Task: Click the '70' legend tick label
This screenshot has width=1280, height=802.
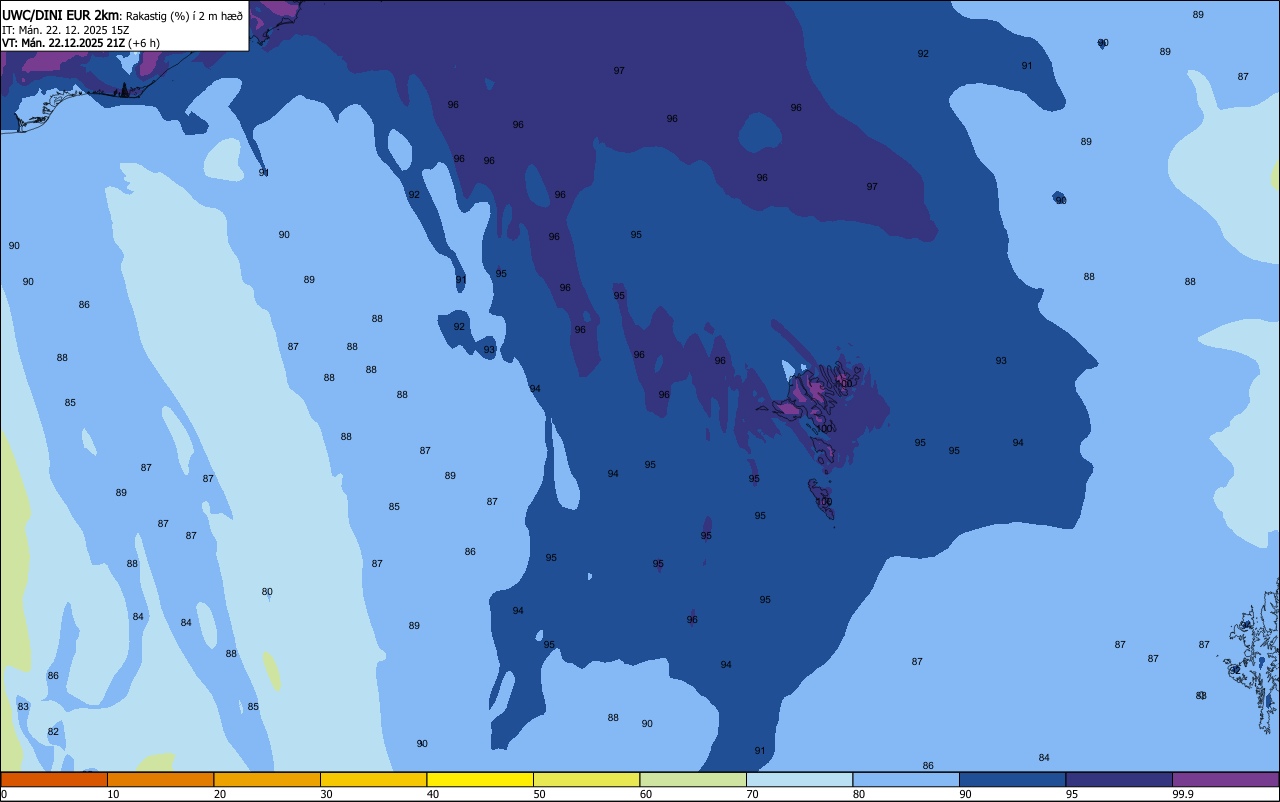Action: click(x=752, y=794)
